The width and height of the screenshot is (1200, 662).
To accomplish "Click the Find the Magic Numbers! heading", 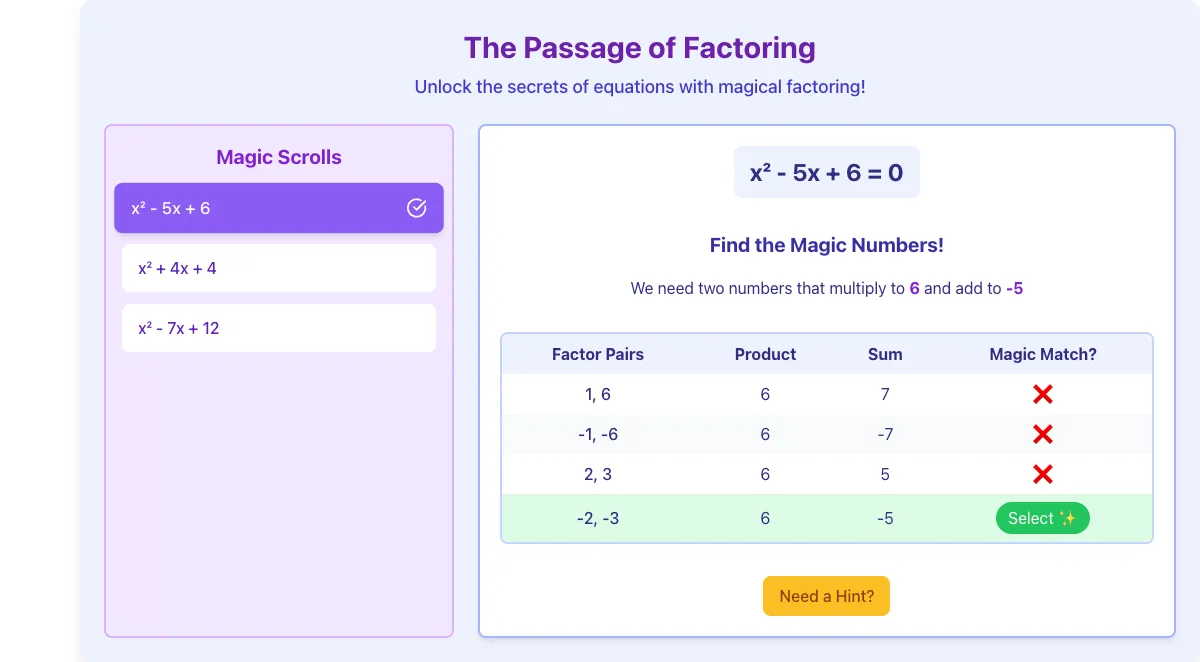I will coord(827,245).
